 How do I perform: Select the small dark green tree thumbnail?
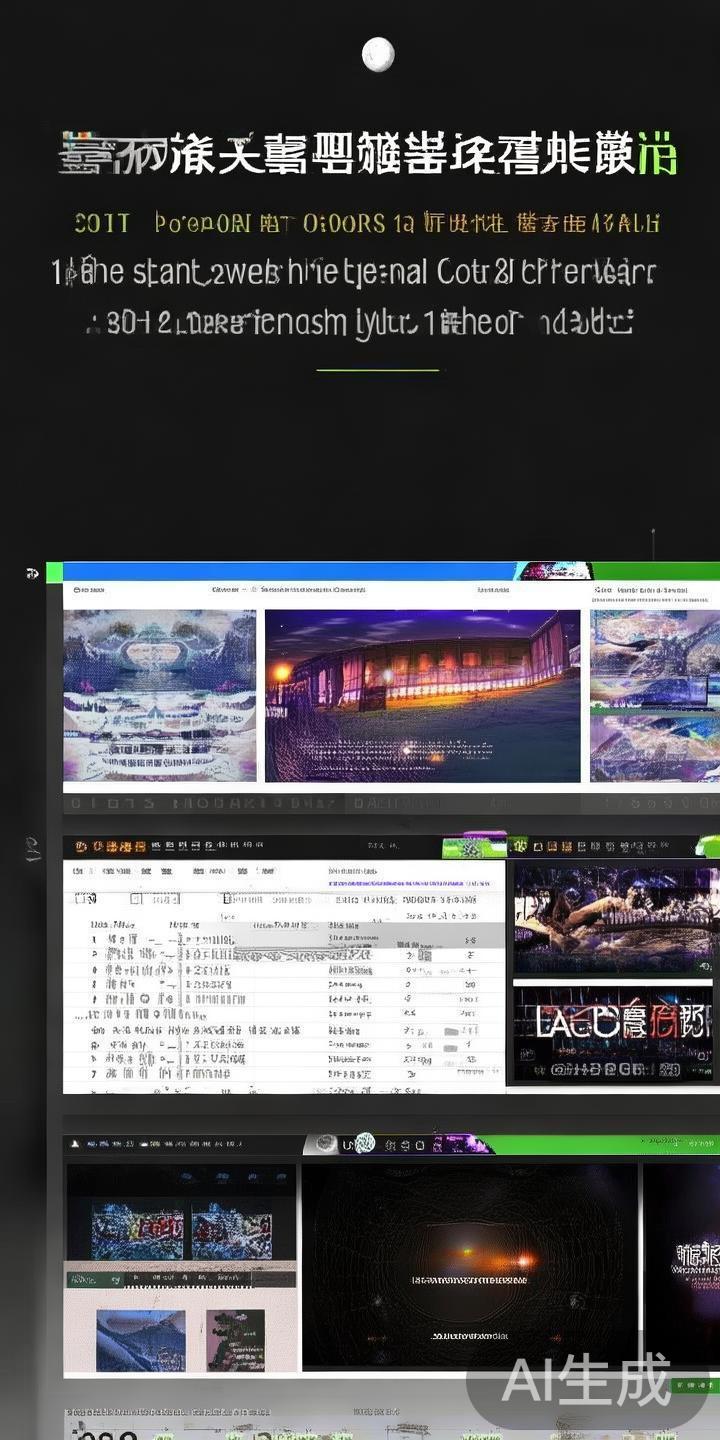coord(236,1340)
